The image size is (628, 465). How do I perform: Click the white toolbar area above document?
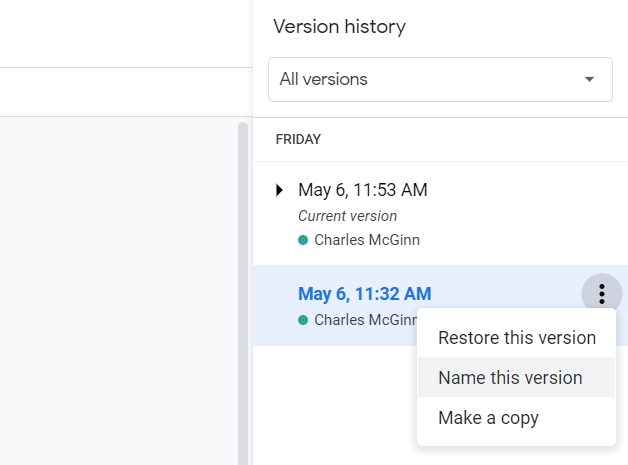click(x=126, y=92)
